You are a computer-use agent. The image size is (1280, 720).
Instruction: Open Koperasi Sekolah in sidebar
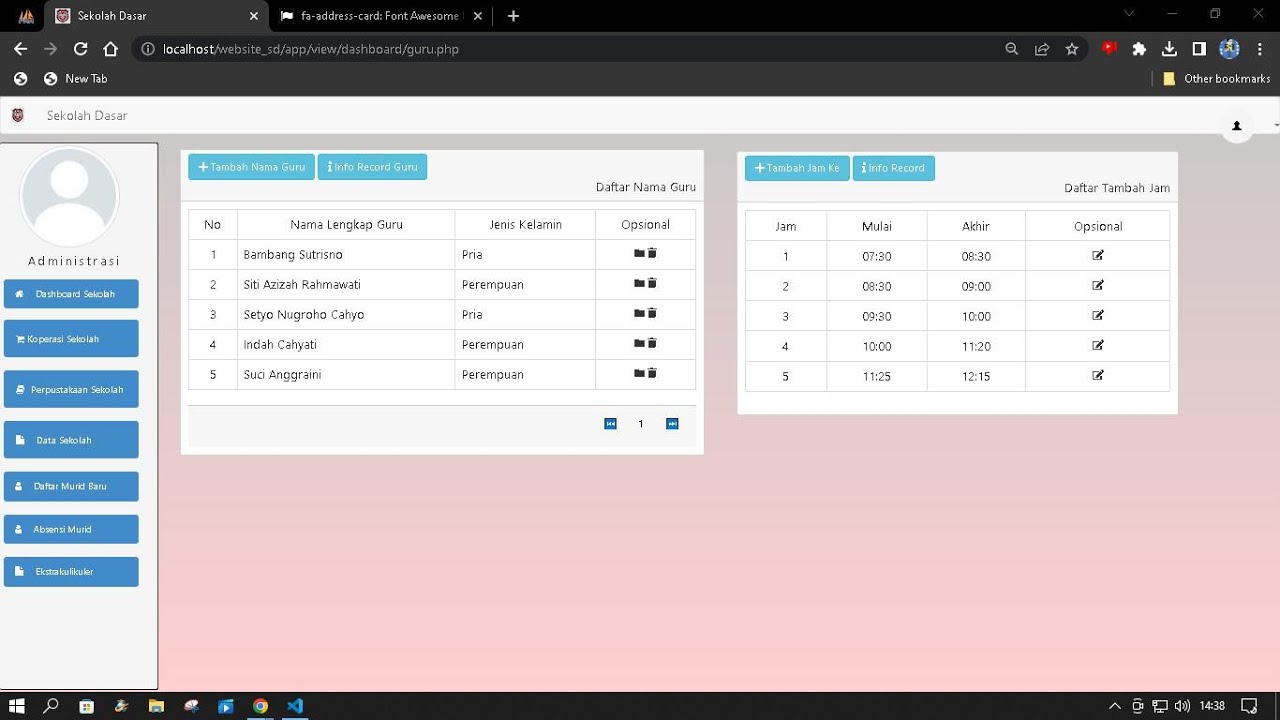71,339
